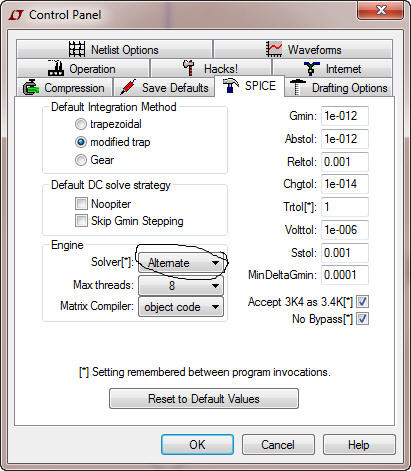
Task: Confirm settings with the OK button
Action: (197, 444)
